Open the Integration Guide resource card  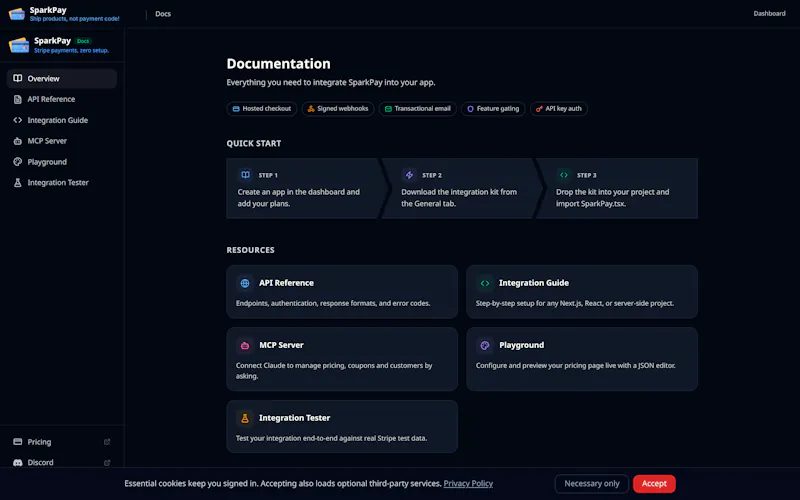(x=582, y=292)
